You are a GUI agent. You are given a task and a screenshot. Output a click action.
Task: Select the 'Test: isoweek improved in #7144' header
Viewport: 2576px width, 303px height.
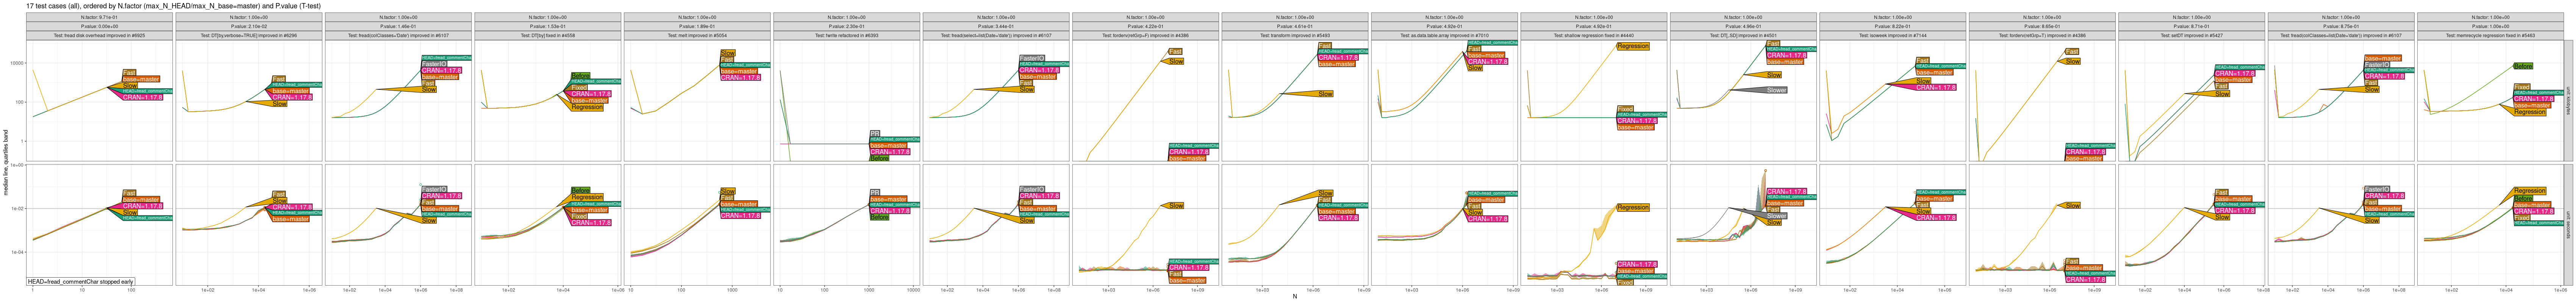tap(1893, 35)
